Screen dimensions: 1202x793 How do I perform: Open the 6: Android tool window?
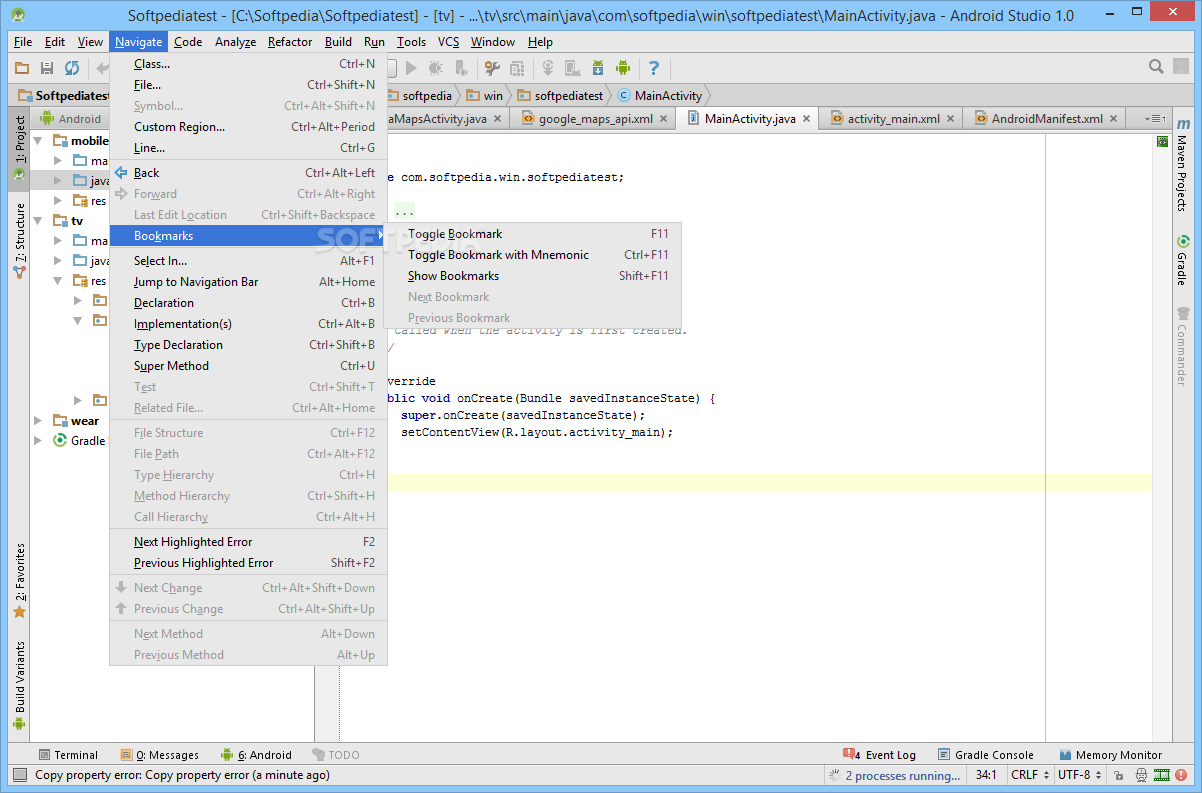[257, 755]
